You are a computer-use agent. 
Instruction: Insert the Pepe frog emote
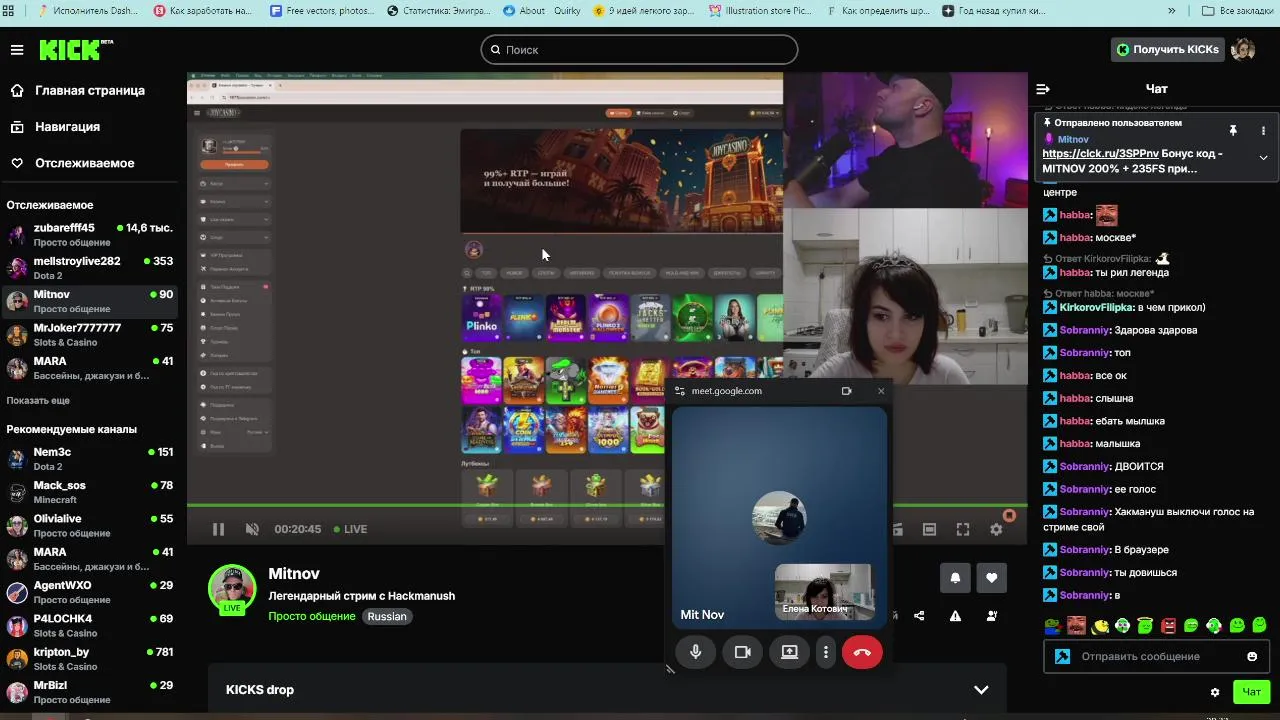1053,626
